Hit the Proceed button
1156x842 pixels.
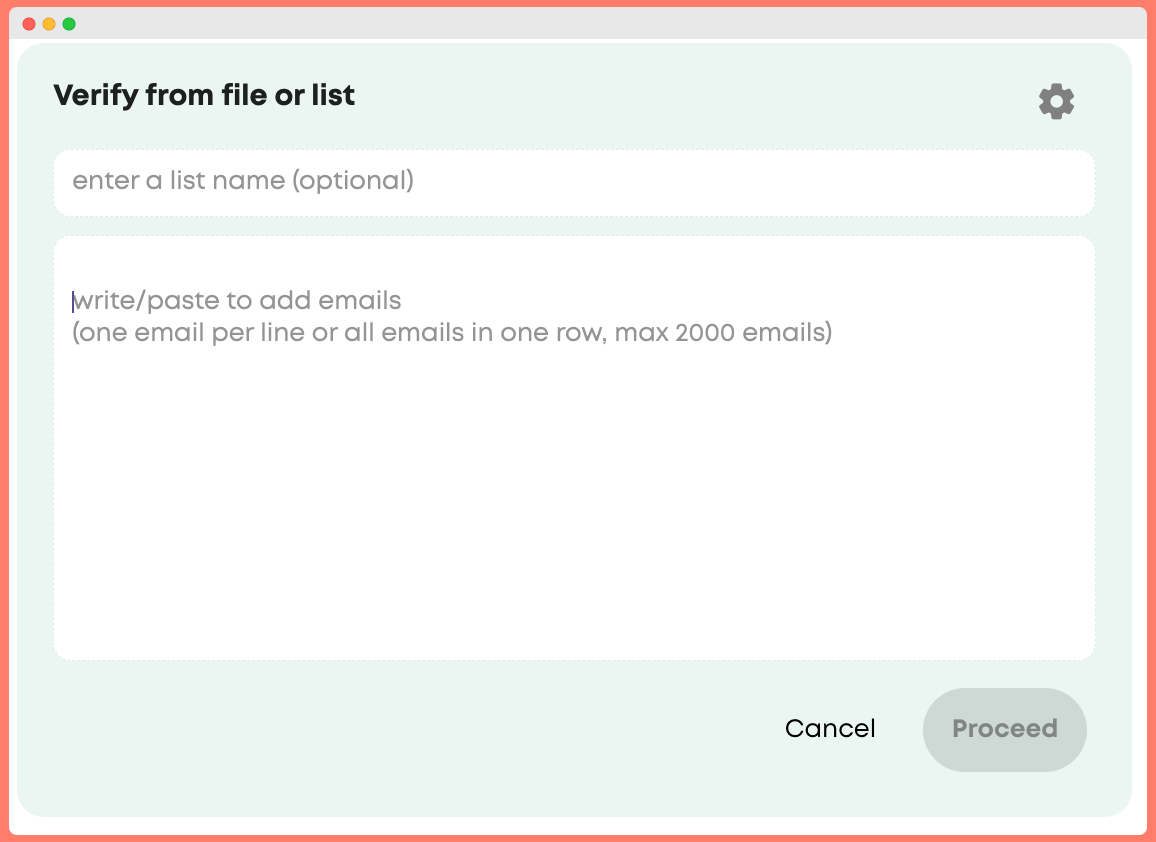tap(1004, 730)
